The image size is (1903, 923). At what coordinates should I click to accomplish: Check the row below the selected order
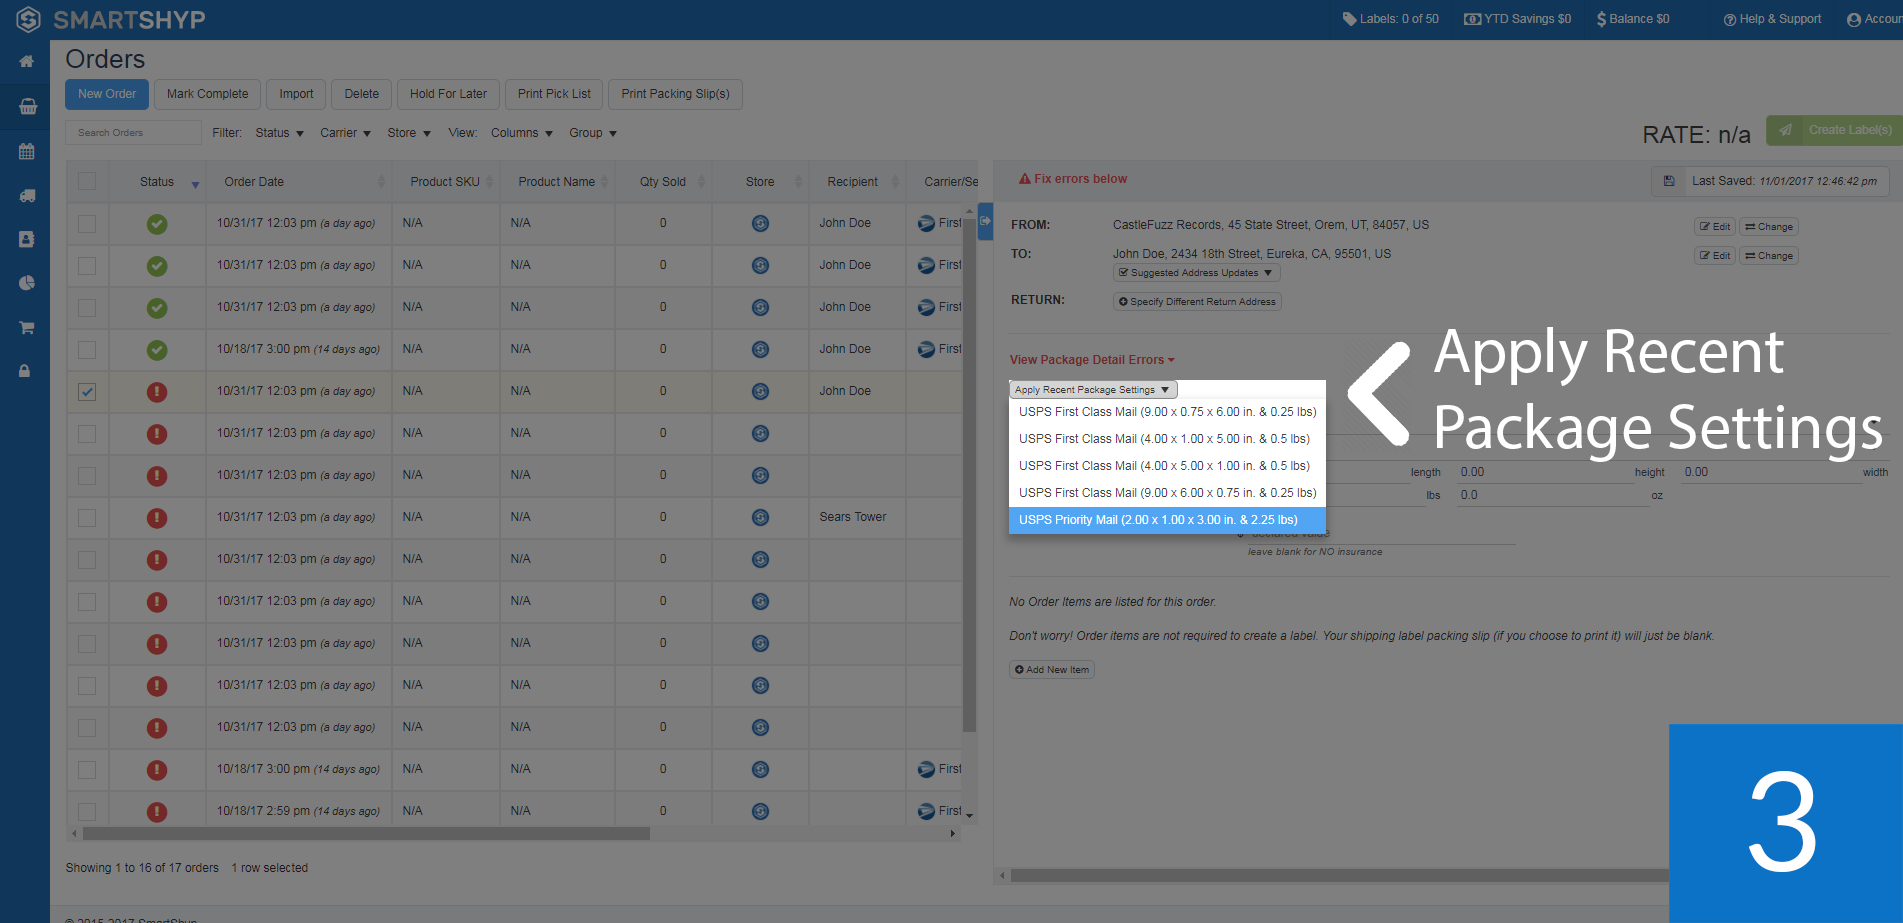(x=87, y=434)
